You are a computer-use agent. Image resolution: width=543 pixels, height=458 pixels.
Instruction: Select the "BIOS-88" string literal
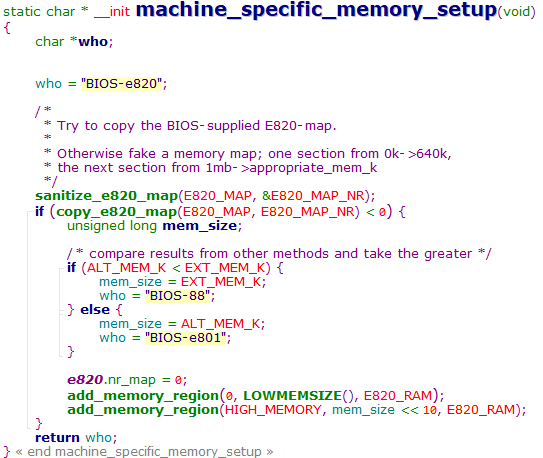coord(178,296)
